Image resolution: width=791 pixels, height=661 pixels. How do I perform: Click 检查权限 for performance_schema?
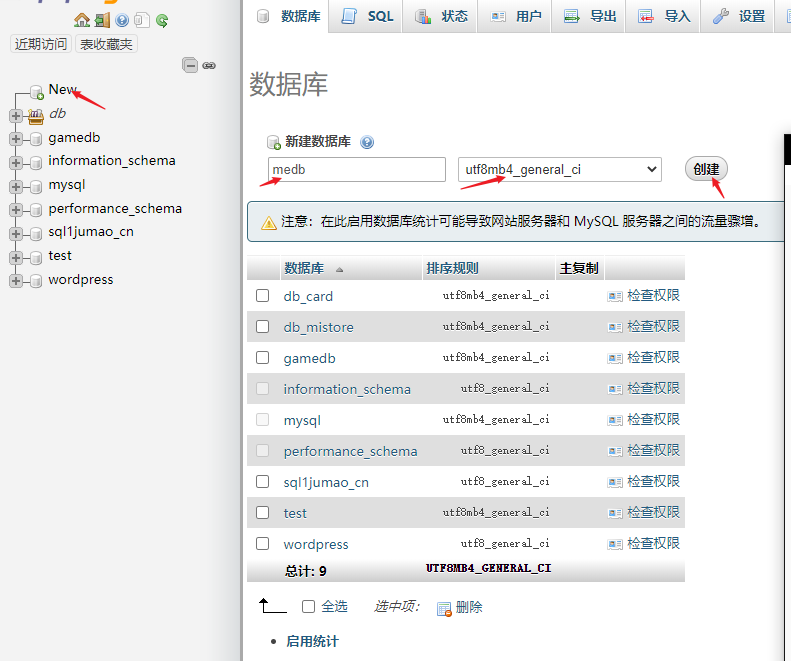click(653, 450)
